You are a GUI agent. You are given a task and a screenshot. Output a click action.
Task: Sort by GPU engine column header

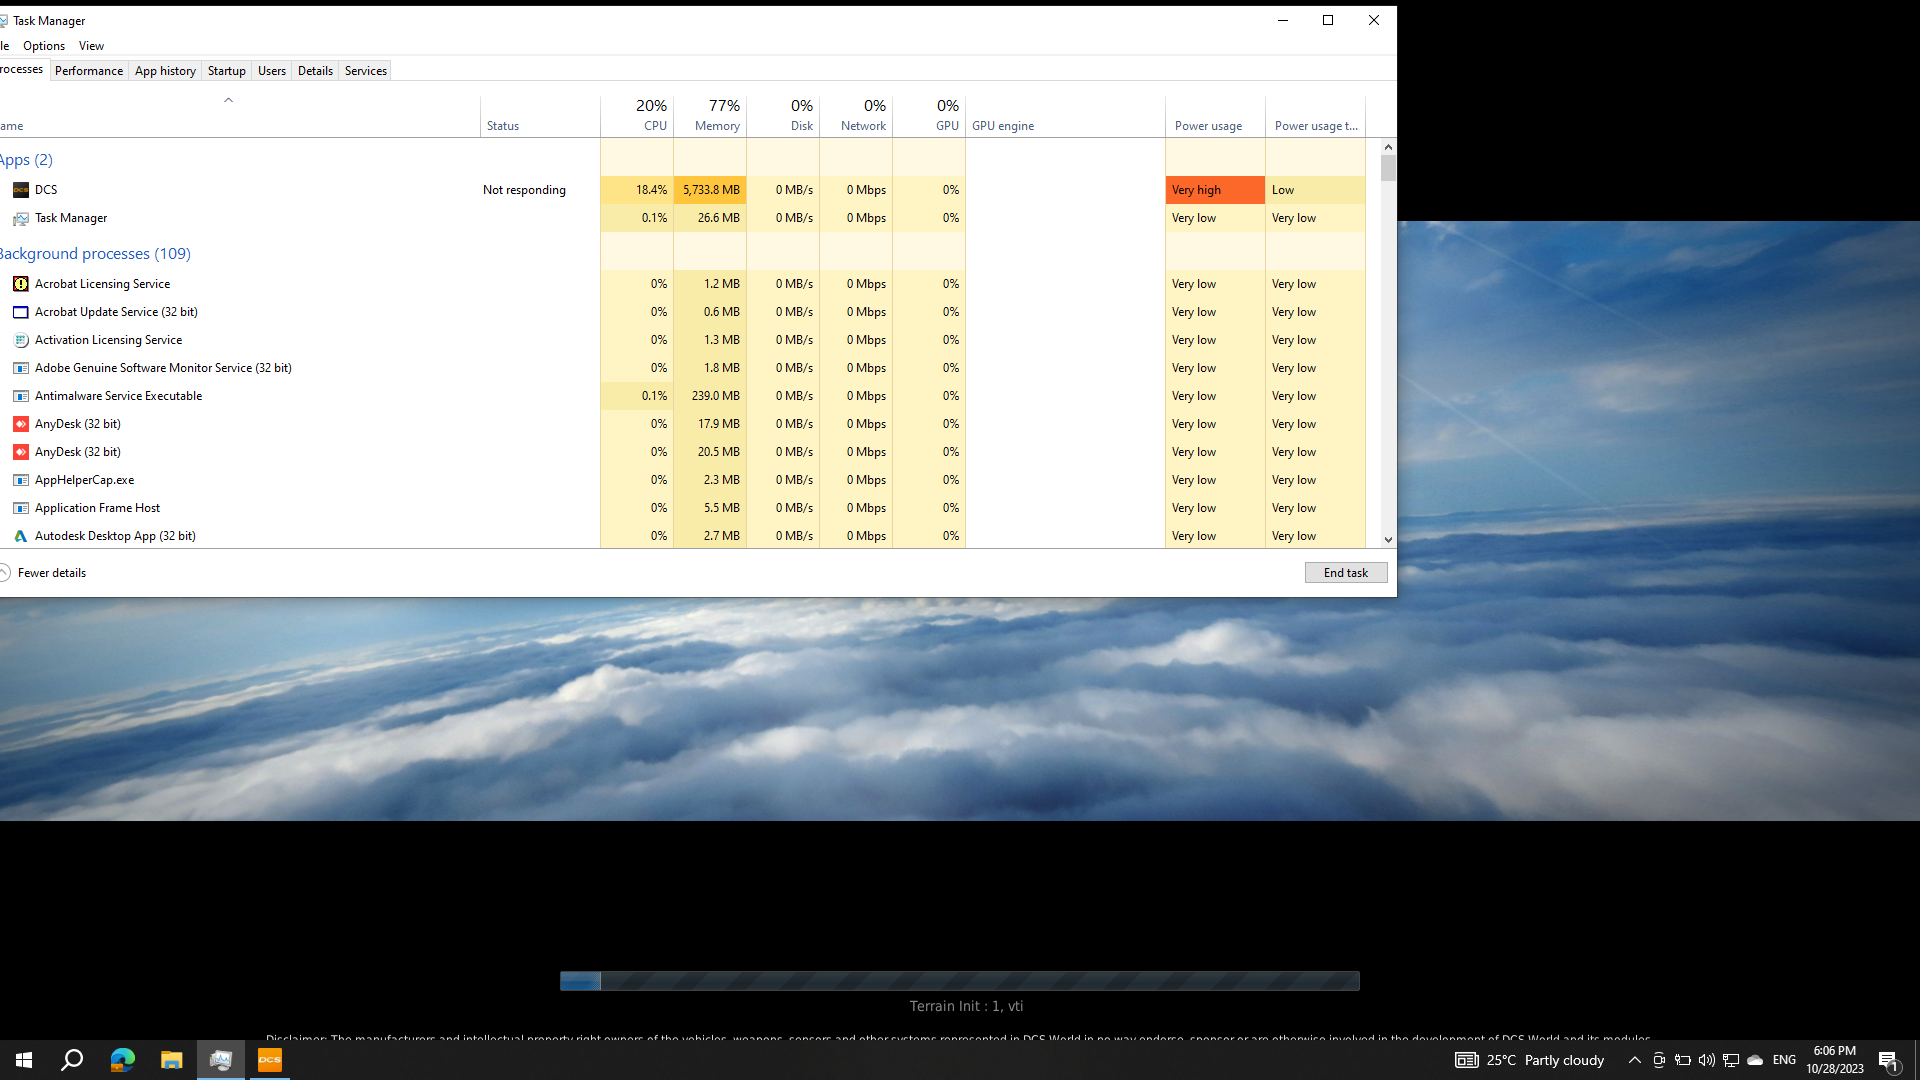pyautogui.click(x=1065, y=115)
